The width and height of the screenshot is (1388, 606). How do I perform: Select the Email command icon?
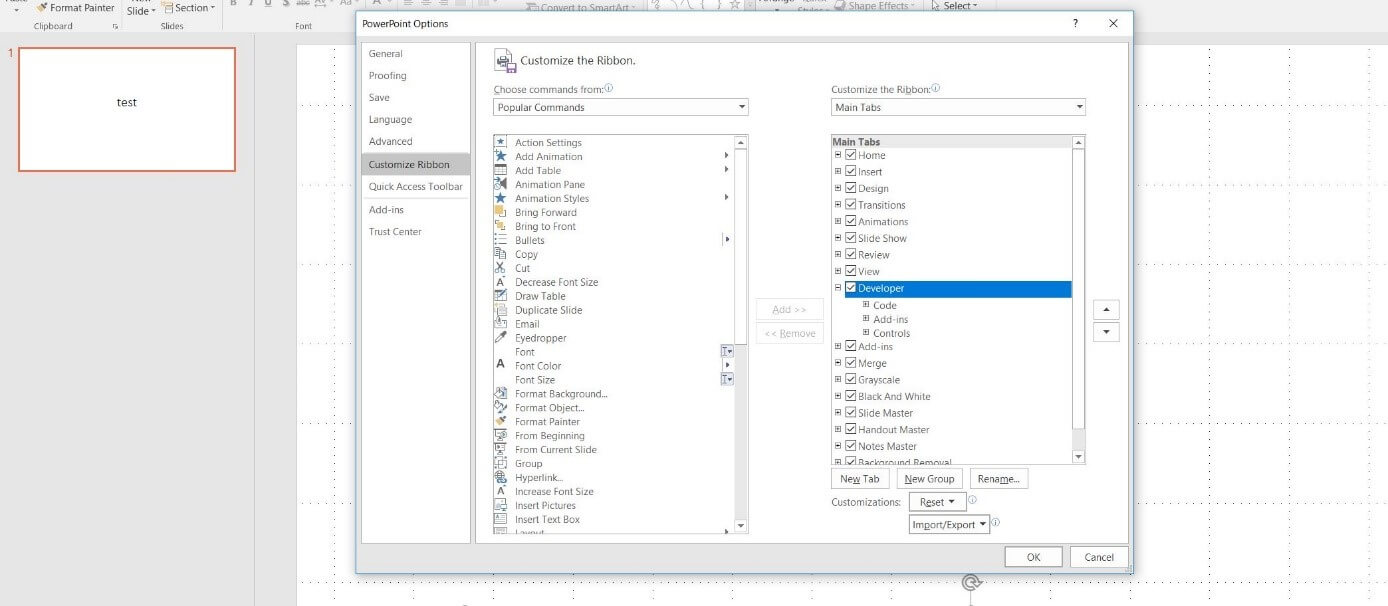coord(501,324)
